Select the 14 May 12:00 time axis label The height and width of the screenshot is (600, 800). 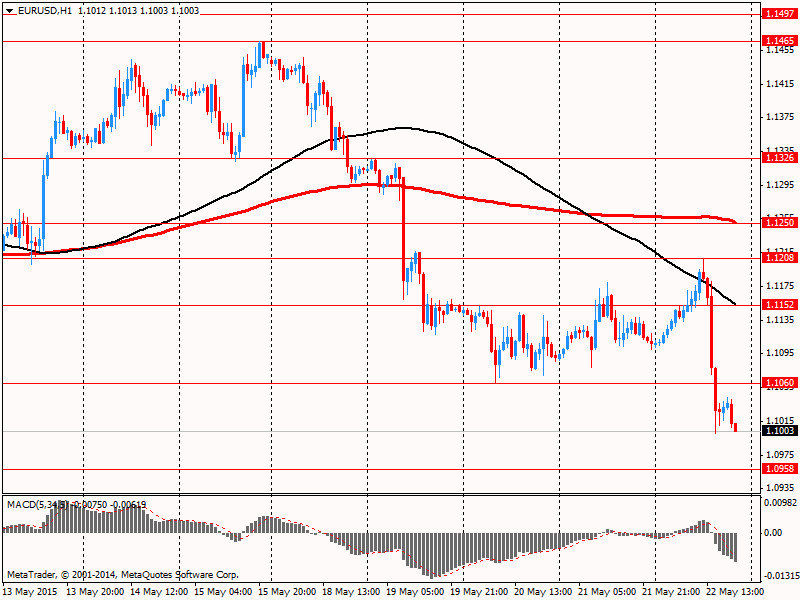click(x=159, y=592)
